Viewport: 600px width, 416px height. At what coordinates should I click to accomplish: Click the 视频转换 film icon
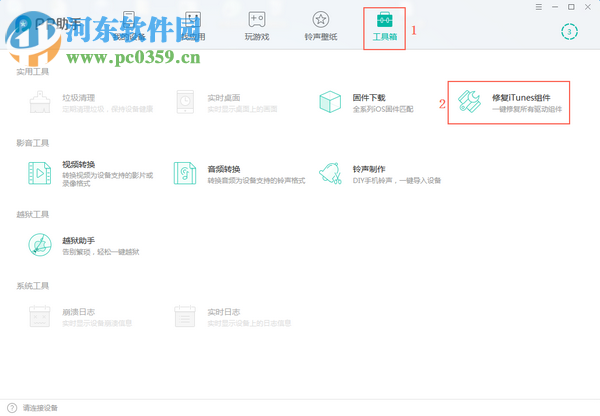pyautogui.click(x=40, y=173)
